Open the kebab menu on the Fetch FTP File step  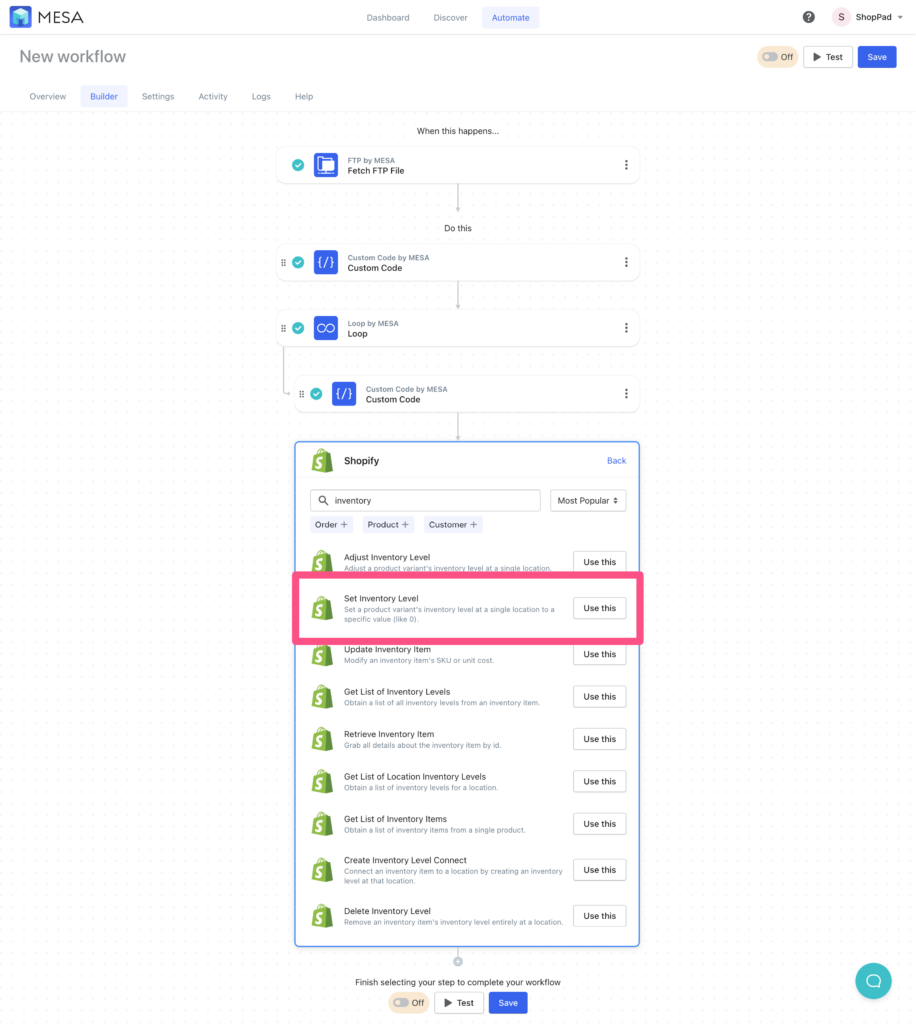626,164
